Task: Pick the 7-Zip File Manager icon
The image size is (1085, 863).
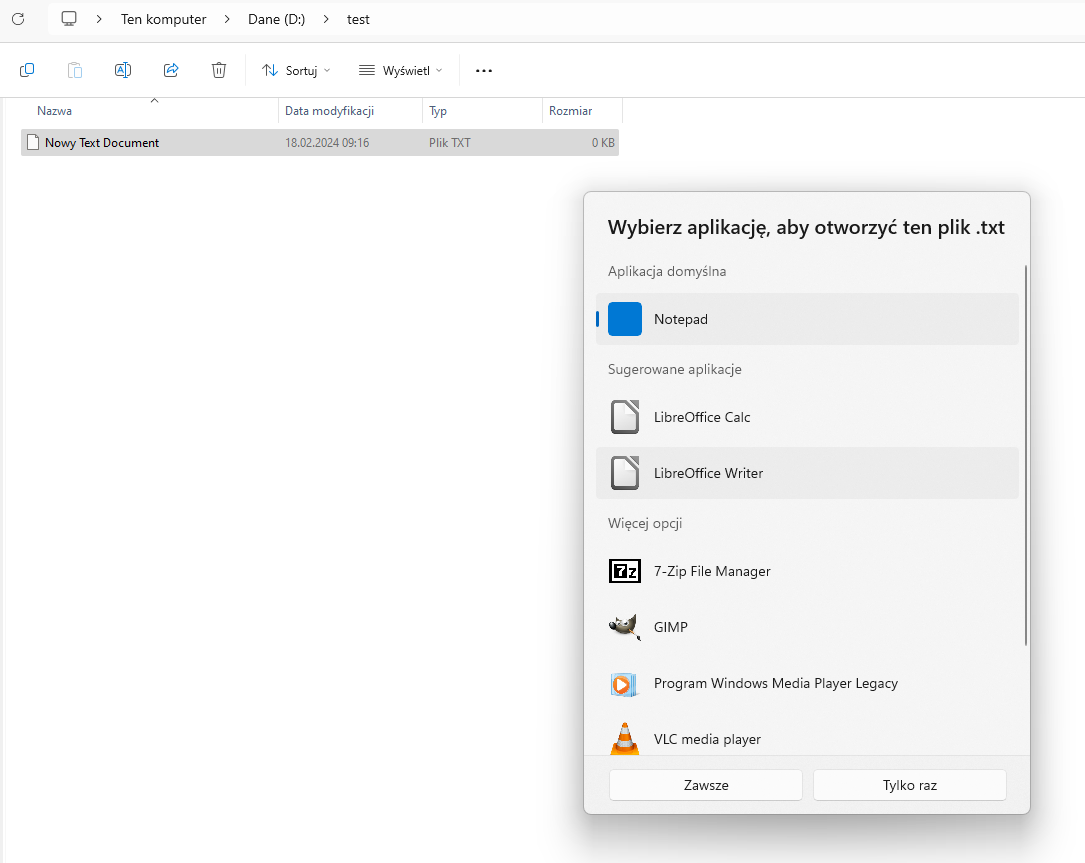Action: (x=625, y=571)
